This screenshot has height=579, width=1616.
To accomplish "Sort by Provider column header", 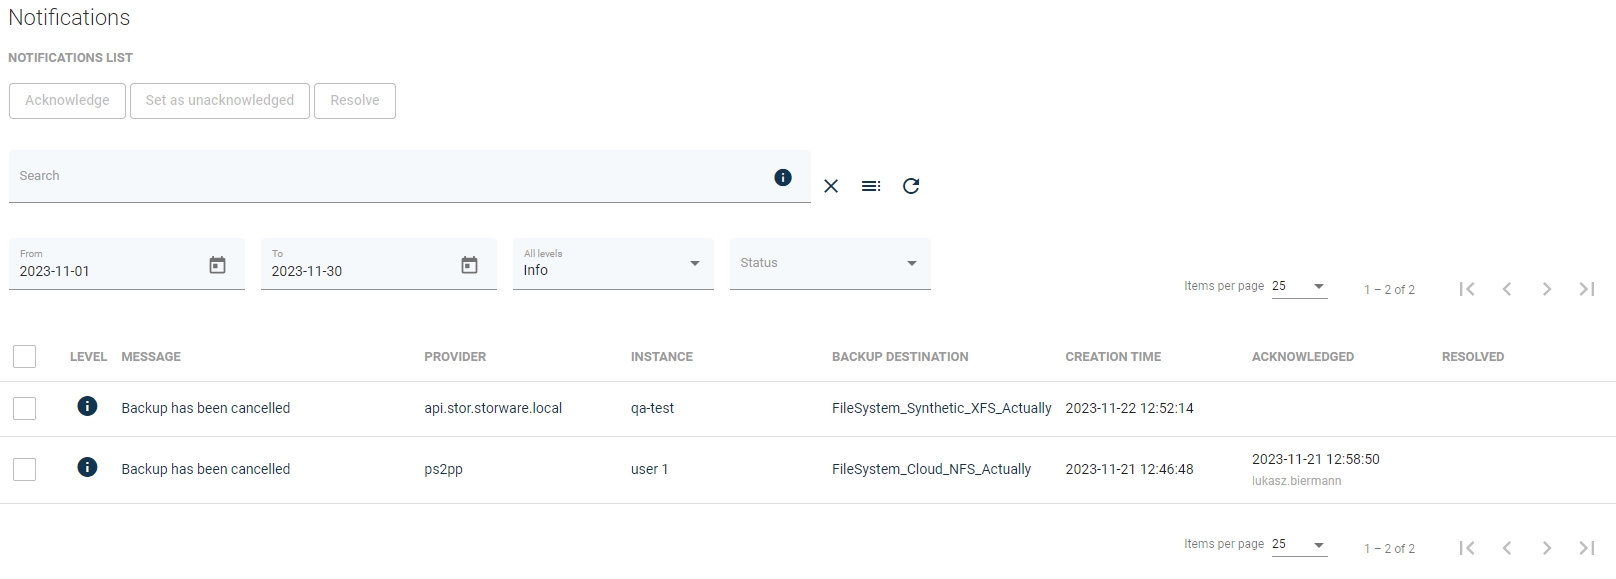I will click(455, 357).
